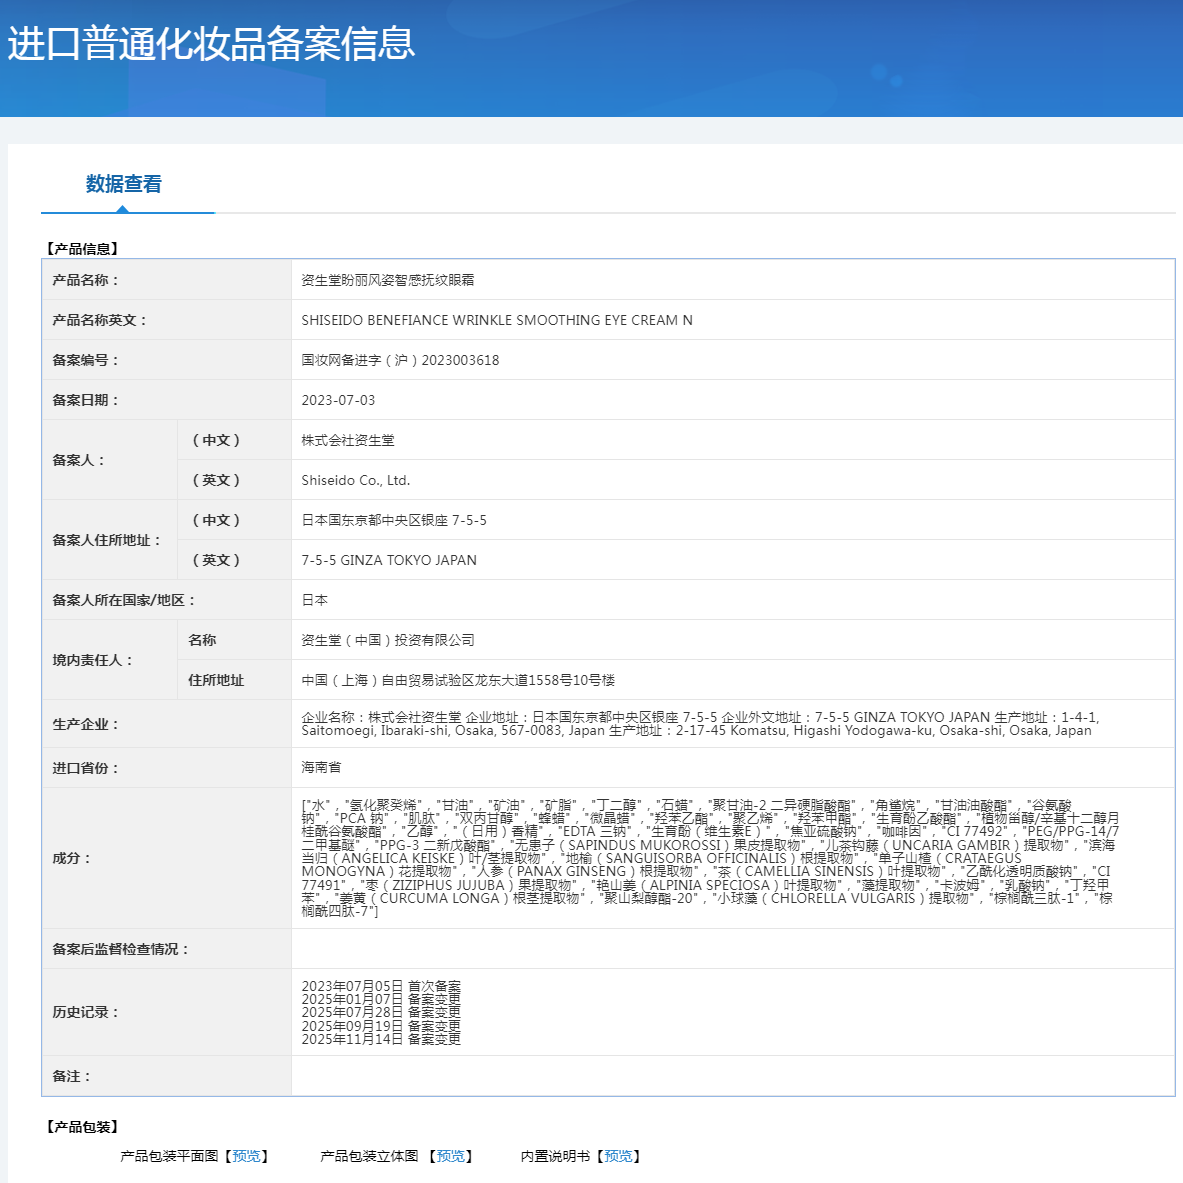Select address 日本国东京都中央区银座 7-5-5
1183x1183 pixels.
(x=394, y=520)
